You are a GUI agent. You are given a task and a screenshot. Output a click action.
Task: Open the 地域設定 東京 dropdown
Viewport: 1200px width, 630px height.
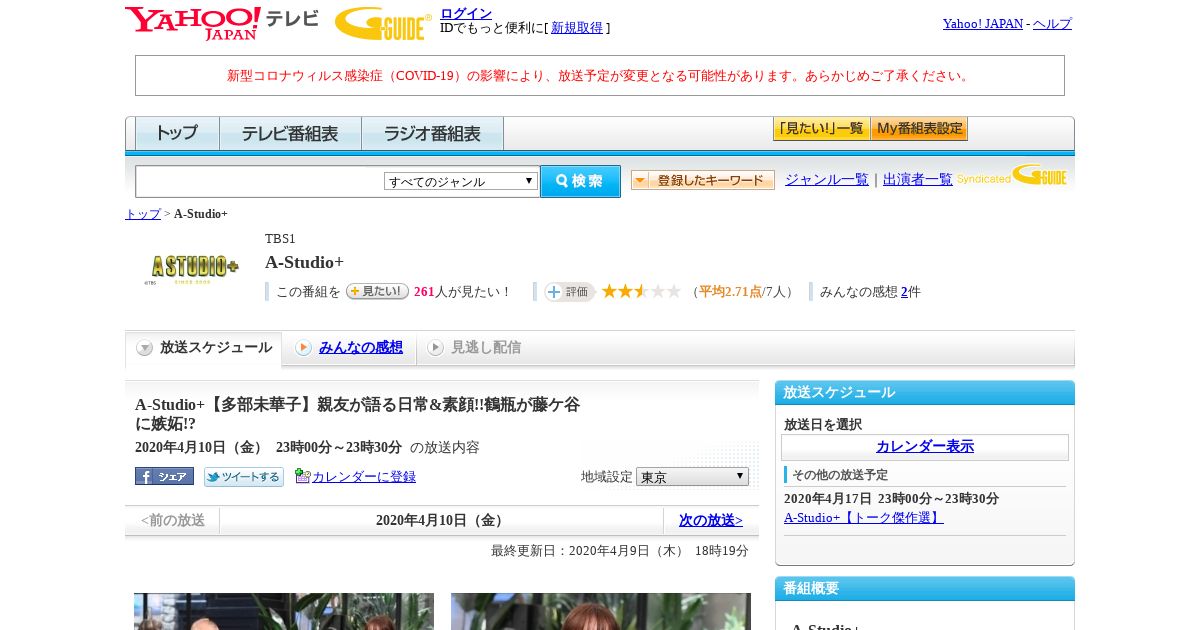(692, 477)
